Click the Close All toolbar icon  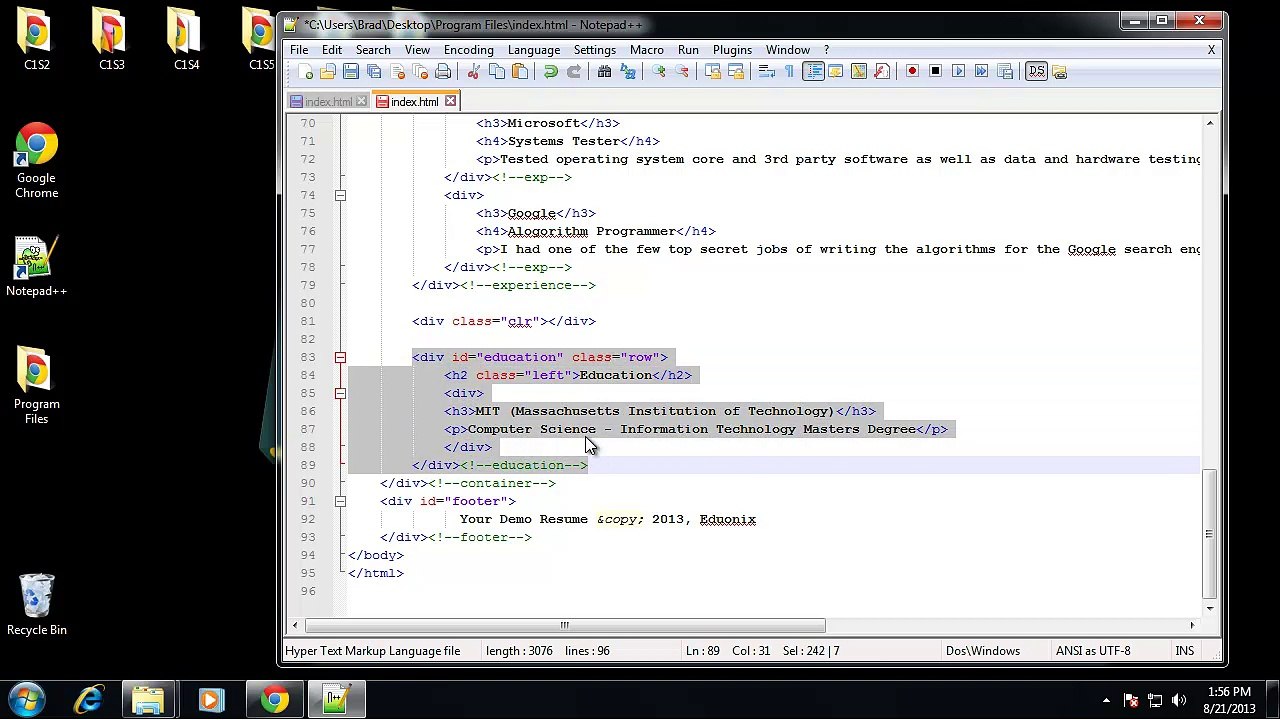click(420, 72)
